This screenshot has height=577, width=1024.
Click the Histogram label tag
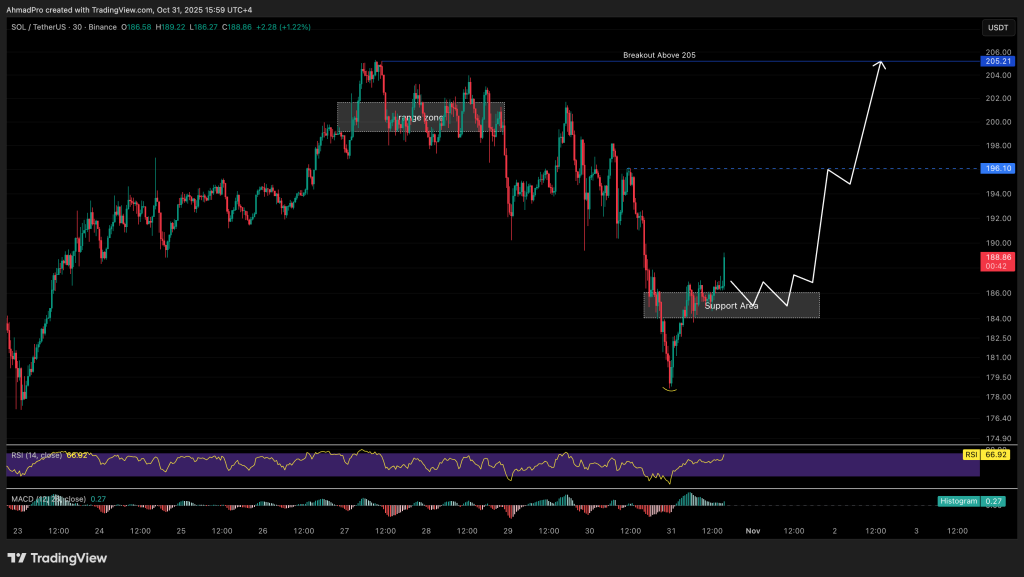959,500
